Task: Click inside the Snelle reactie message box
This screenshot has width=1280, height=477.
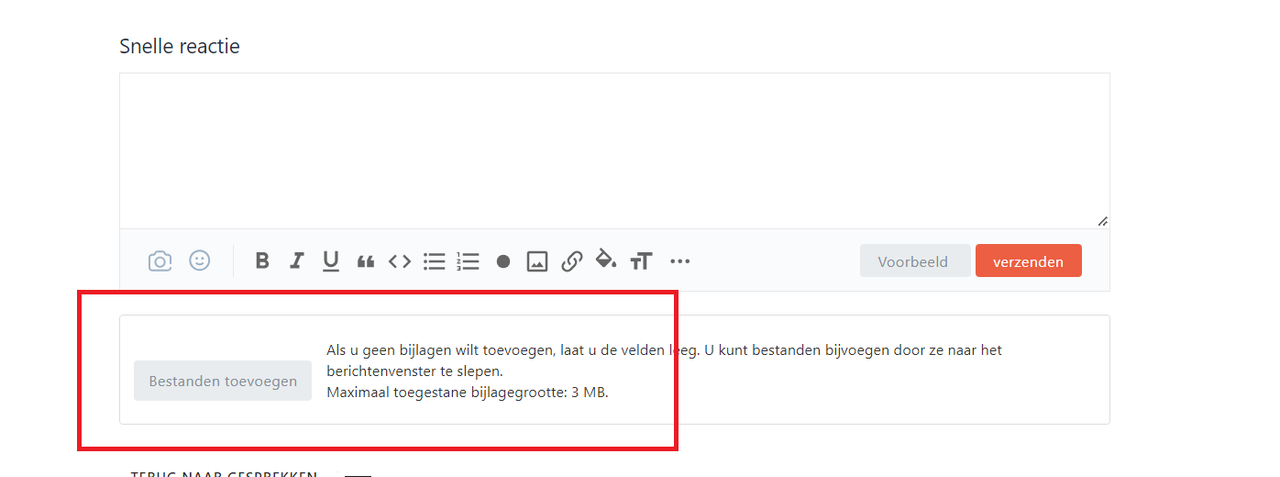Action: (614, 150)
